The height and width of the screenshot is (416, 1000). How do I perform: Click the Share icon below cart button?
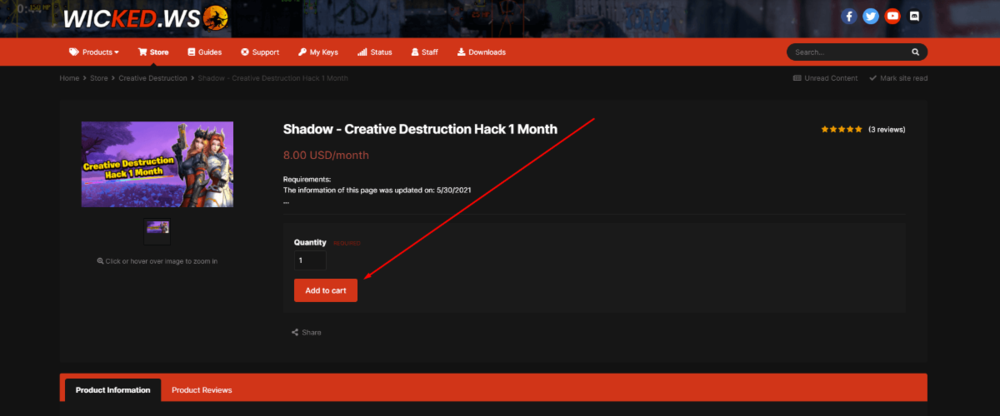pos(295,332)
